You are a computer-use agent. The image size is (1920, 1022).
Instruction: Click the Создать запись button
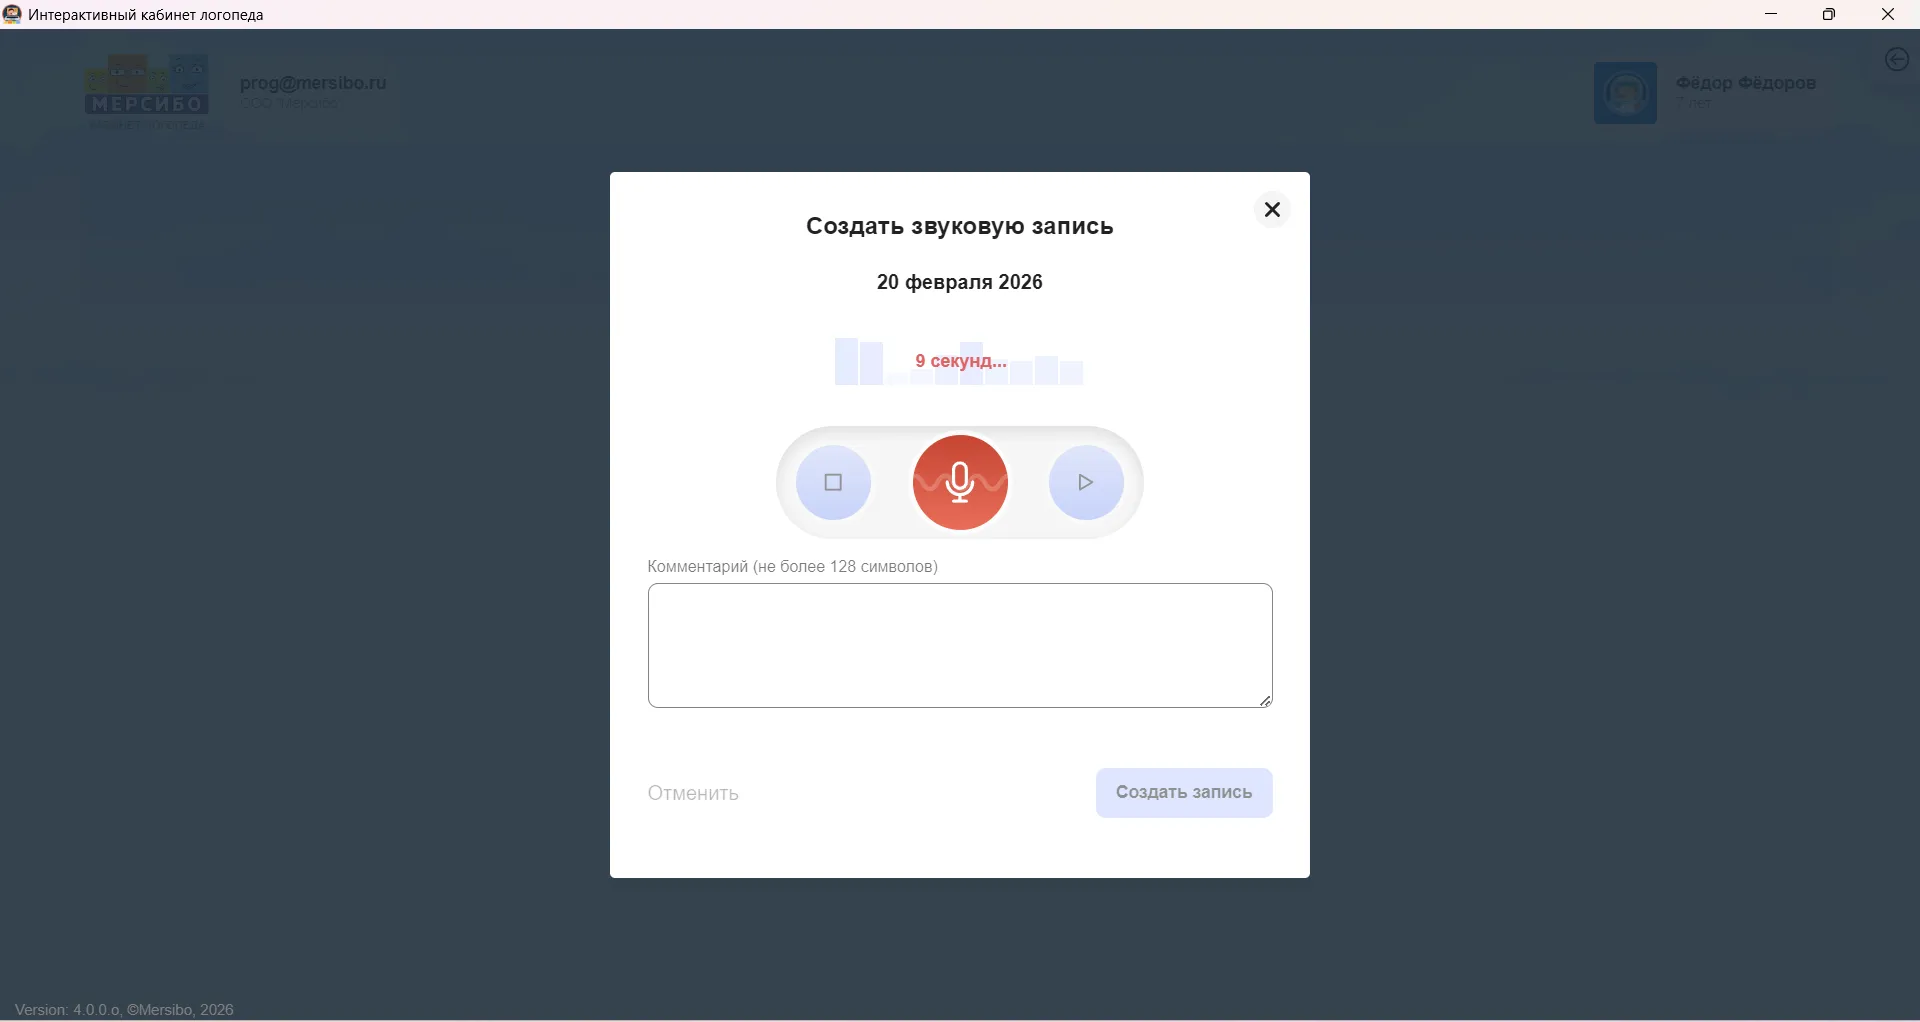[1184, 792]
